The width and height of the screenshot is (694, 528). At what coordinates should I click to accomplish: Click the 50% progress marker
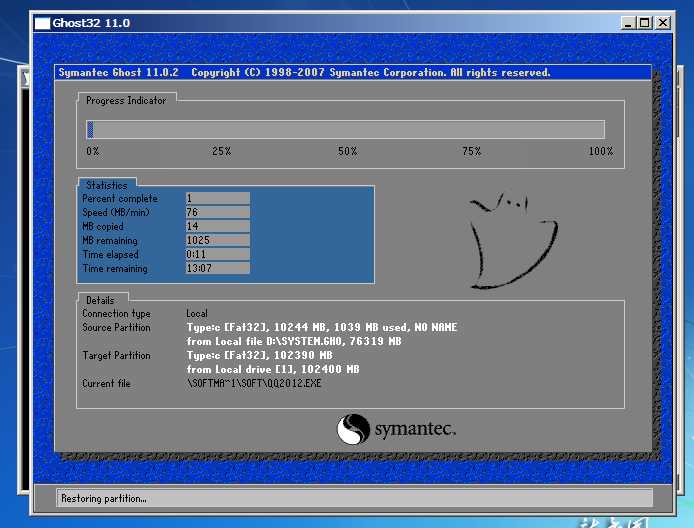click(x=347, y=151)
